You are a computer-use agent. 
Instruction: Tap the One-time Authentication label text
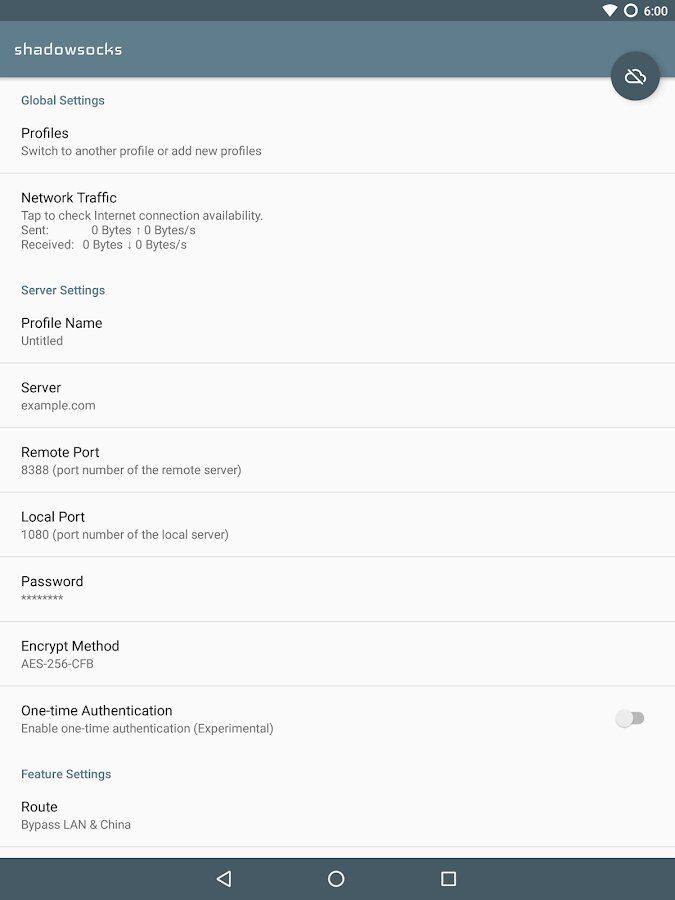96,711
